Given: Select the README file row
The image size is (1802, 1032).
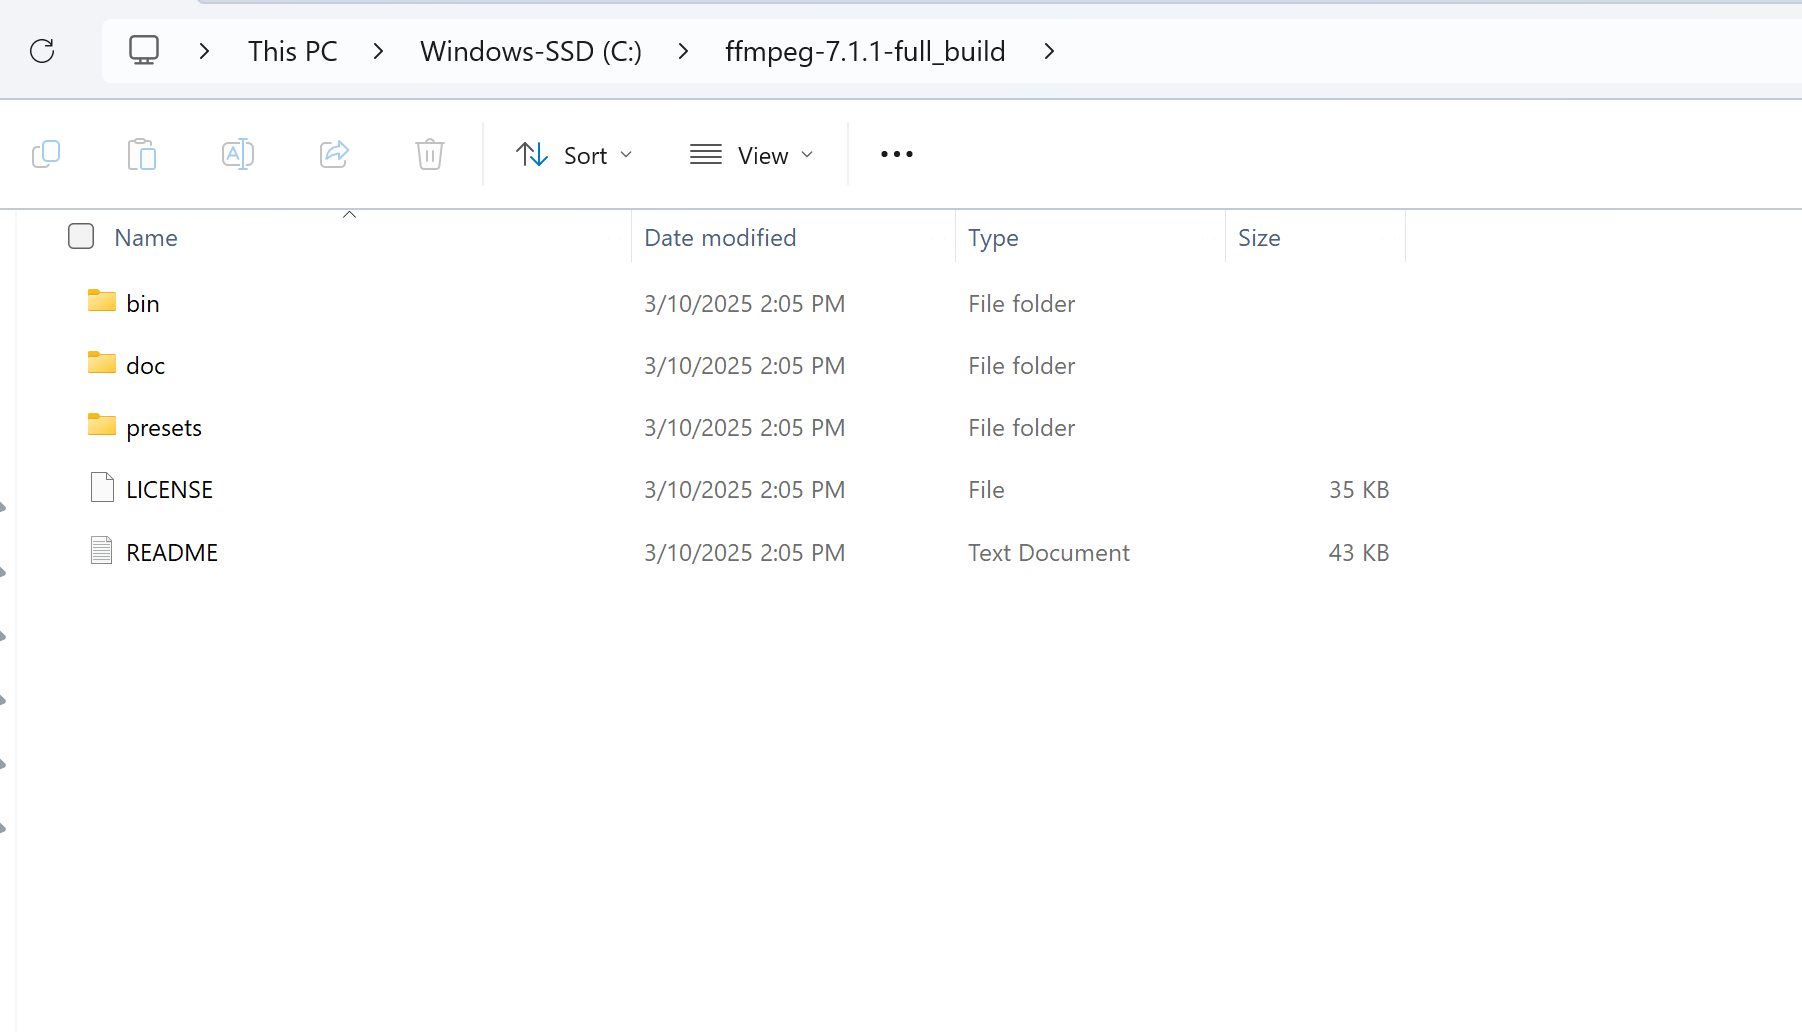Looking at the screenshot, I should click(171, 552).
